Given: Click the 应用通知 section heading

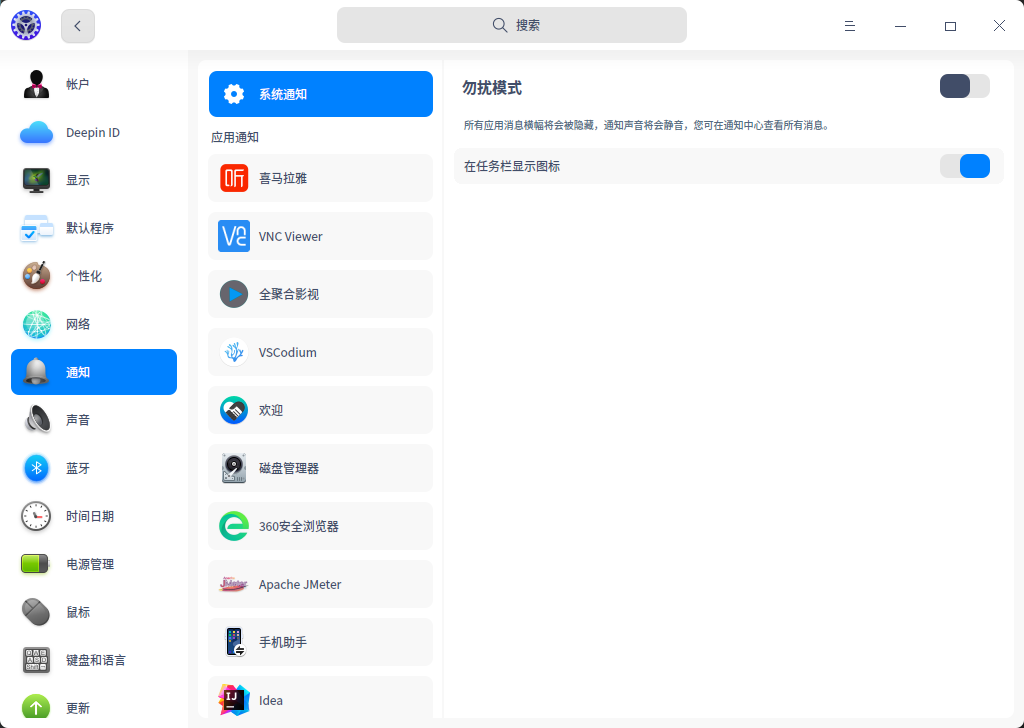Looking at the screenshot, I should [x=235, y=137].
